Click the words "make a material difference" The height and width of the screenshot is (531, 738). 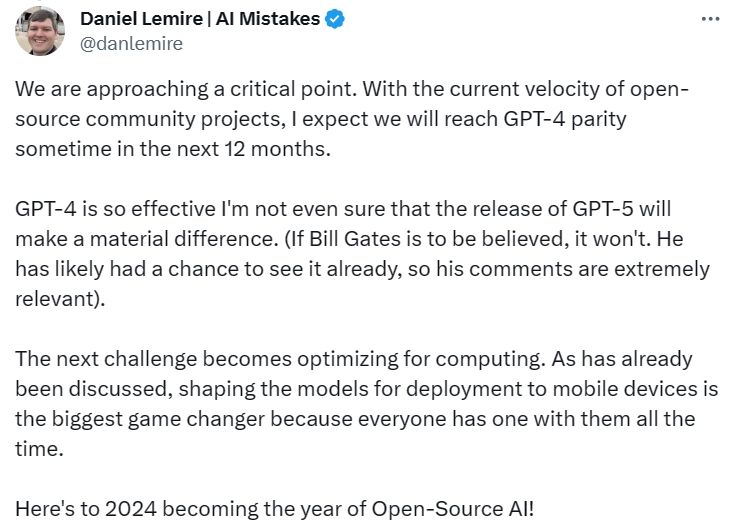(x=120, y=241)
